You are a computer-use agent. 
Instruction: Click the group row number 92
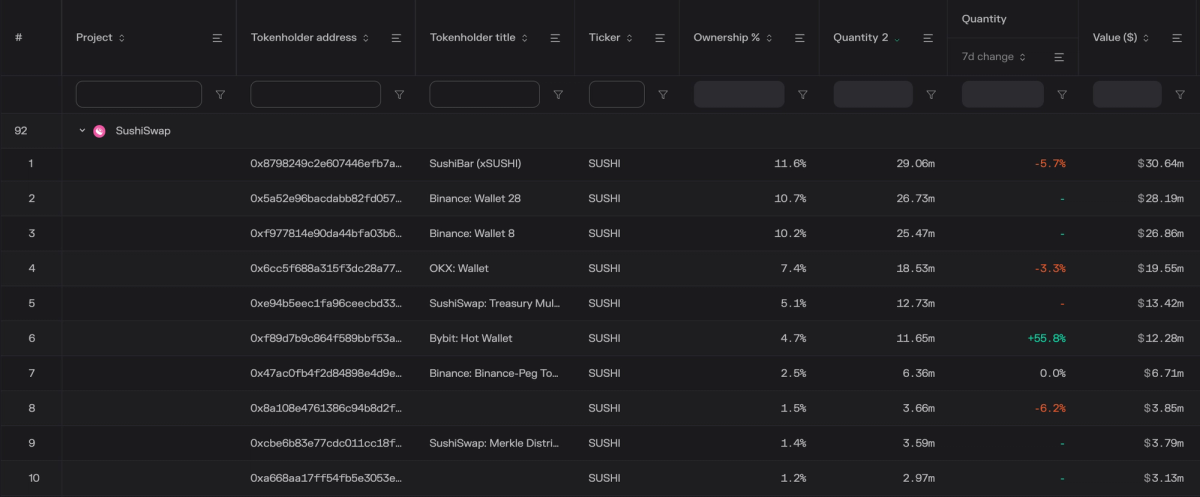[x=21, y=131]
